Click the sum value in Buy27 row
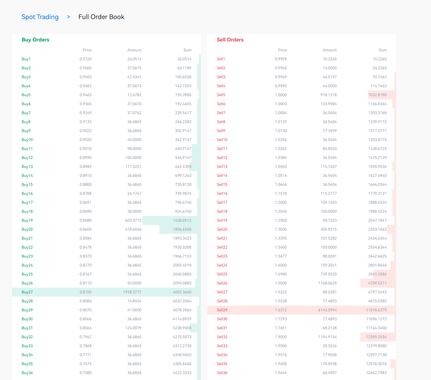 (x=182, y=292)
